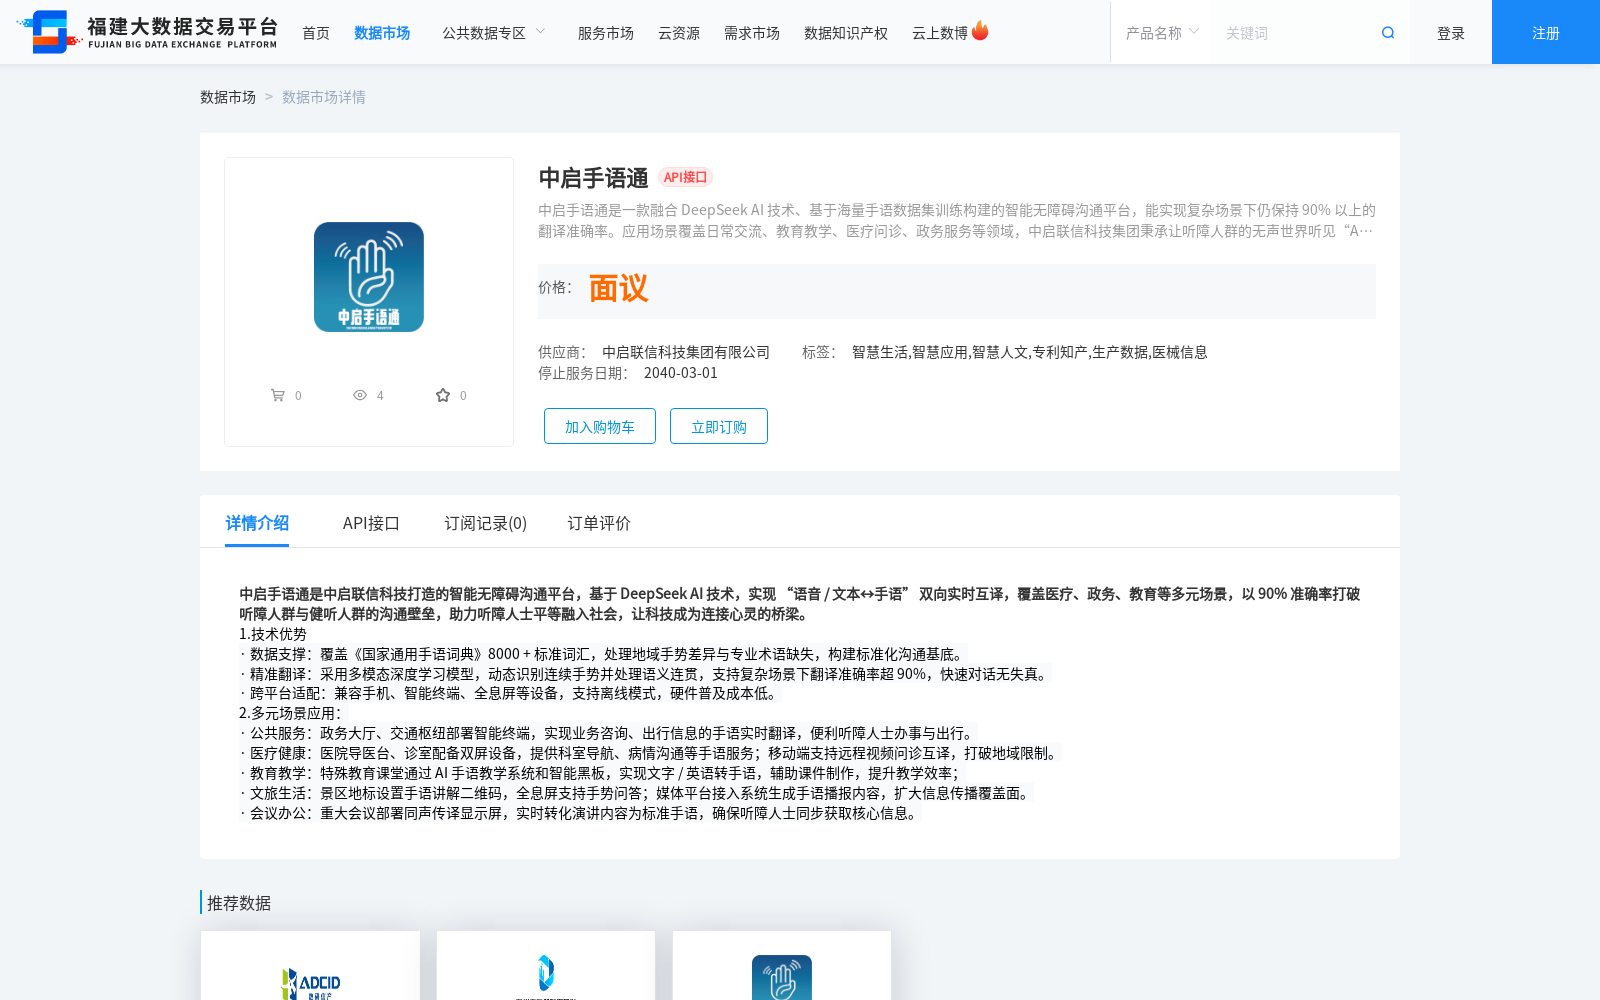Click the 注册 button
The height and width of the screenshot is (1000, 1600).
(x=1546, y=32)
